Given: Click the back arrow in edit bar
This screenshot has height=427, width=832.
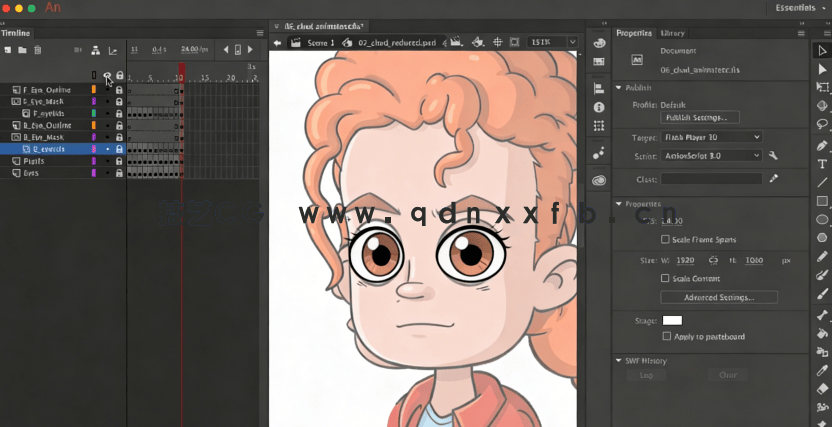Looking at the screenshot, I should 277,42.
